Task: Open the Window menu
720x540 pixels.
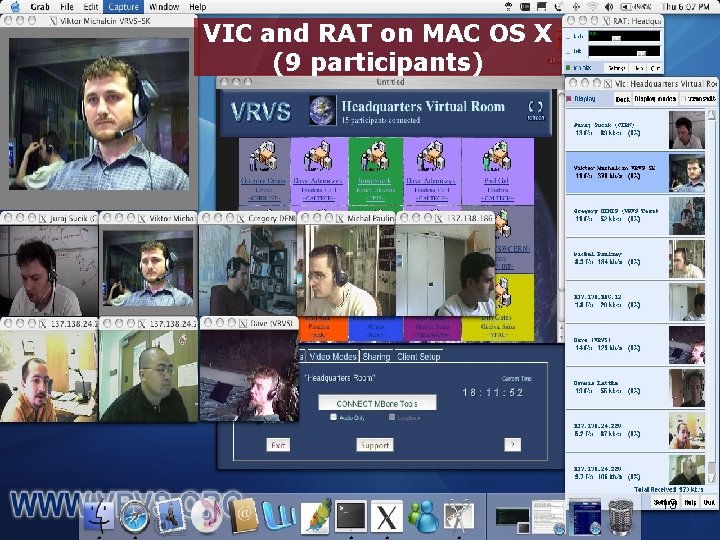Action: pos(164,6)
